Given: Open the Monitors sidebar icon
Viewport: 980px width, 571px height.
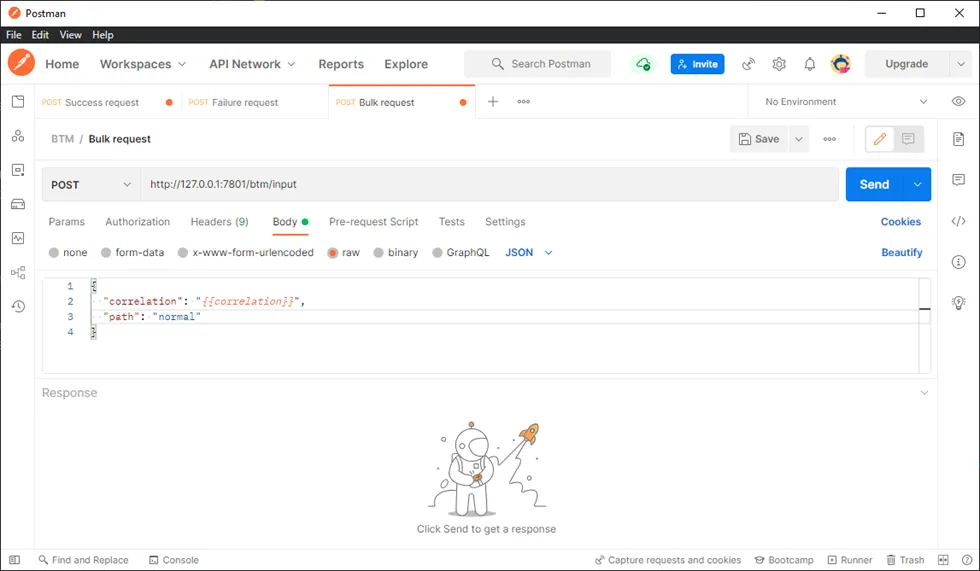Looking at the screenshot, I should [18, 238].
